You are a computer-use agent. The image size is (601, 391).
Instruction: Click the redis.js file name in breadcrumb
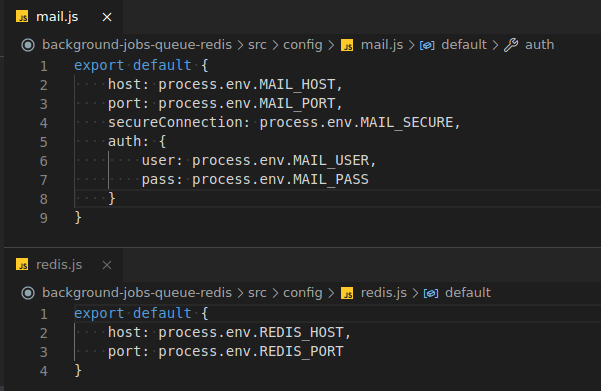pos(384,293)
